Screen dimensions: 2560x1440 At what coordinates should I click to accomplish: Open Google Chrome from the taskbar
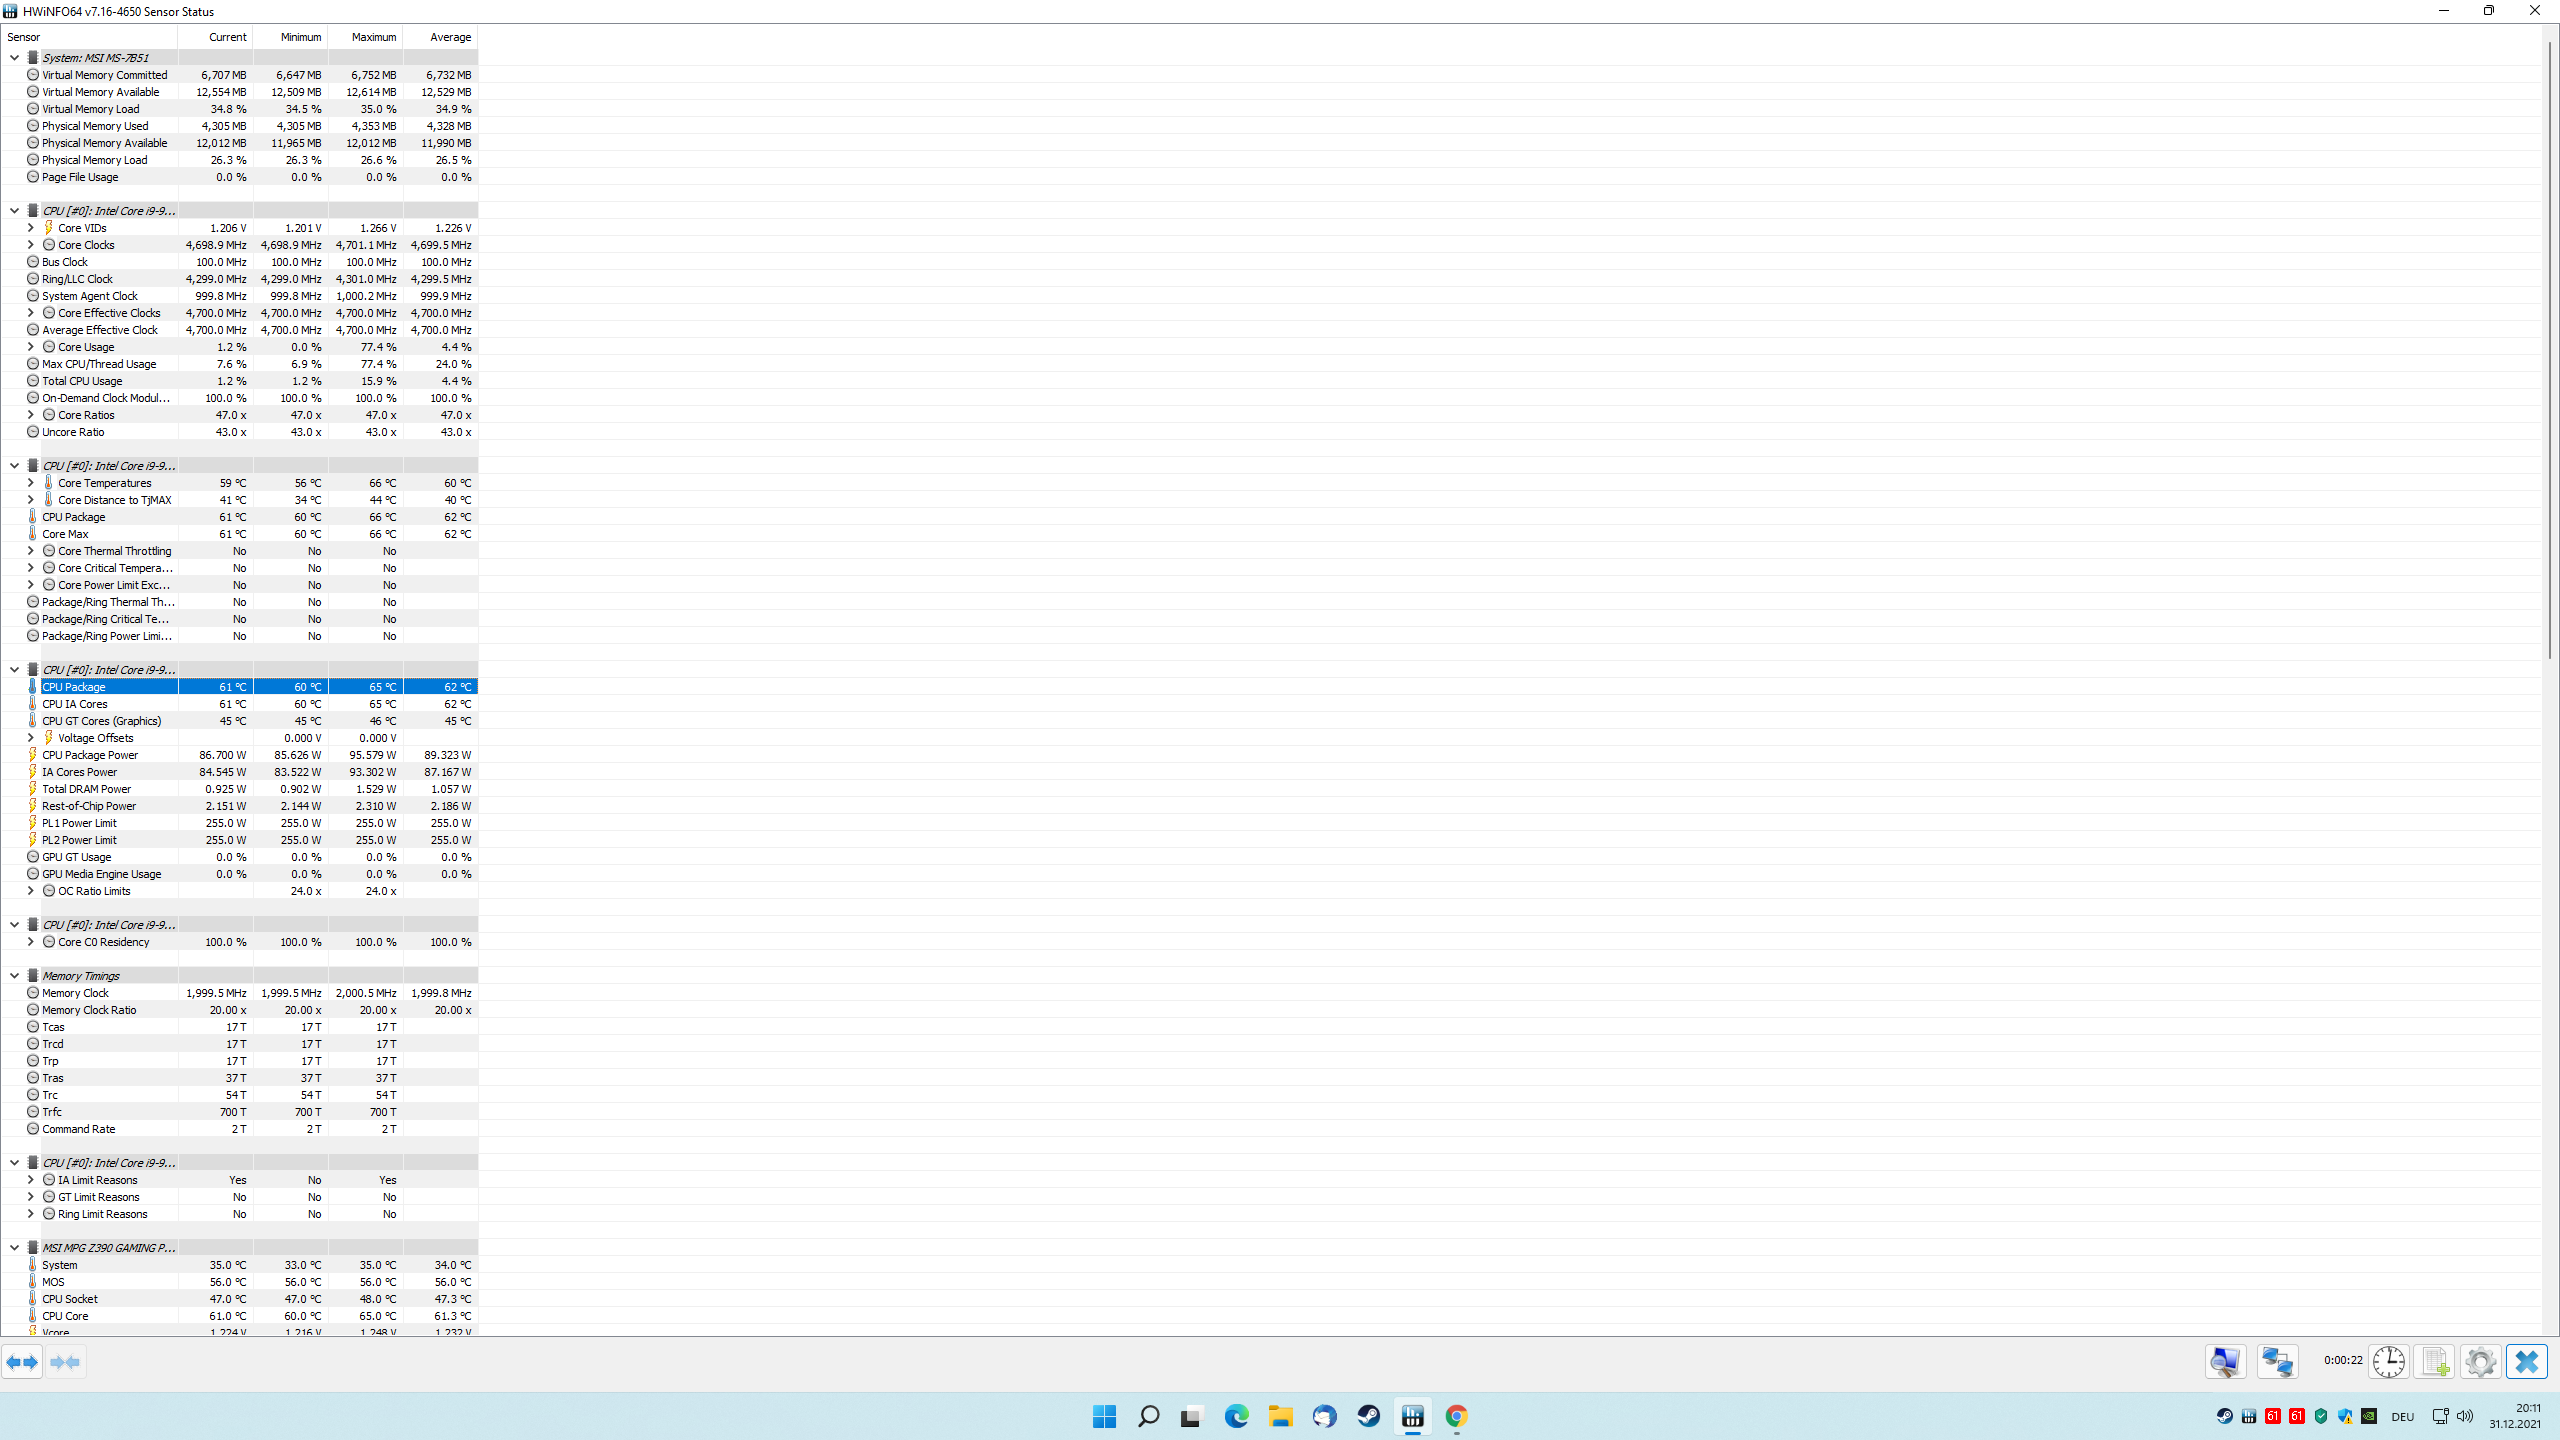[x=1456, y=1416]
